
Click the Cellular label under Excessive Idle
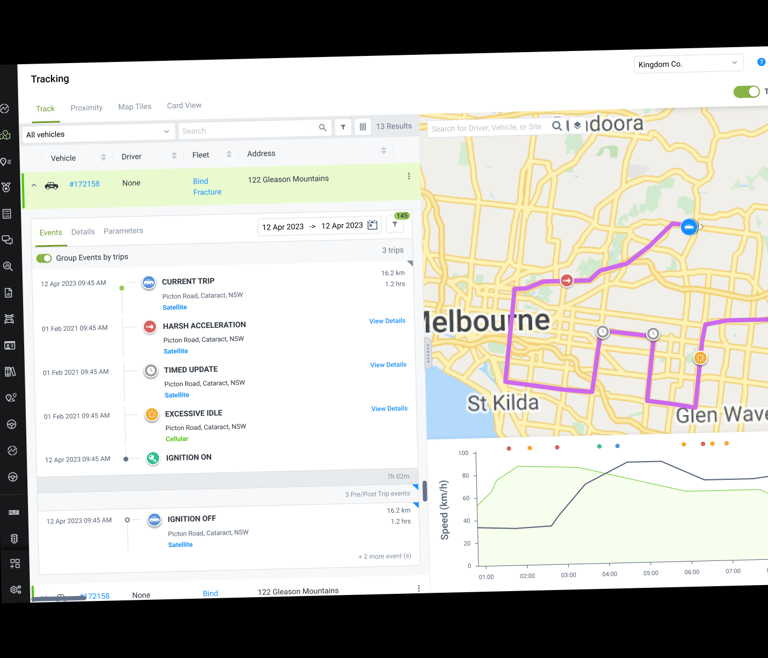pyautogui.click(x=177, y=439)
